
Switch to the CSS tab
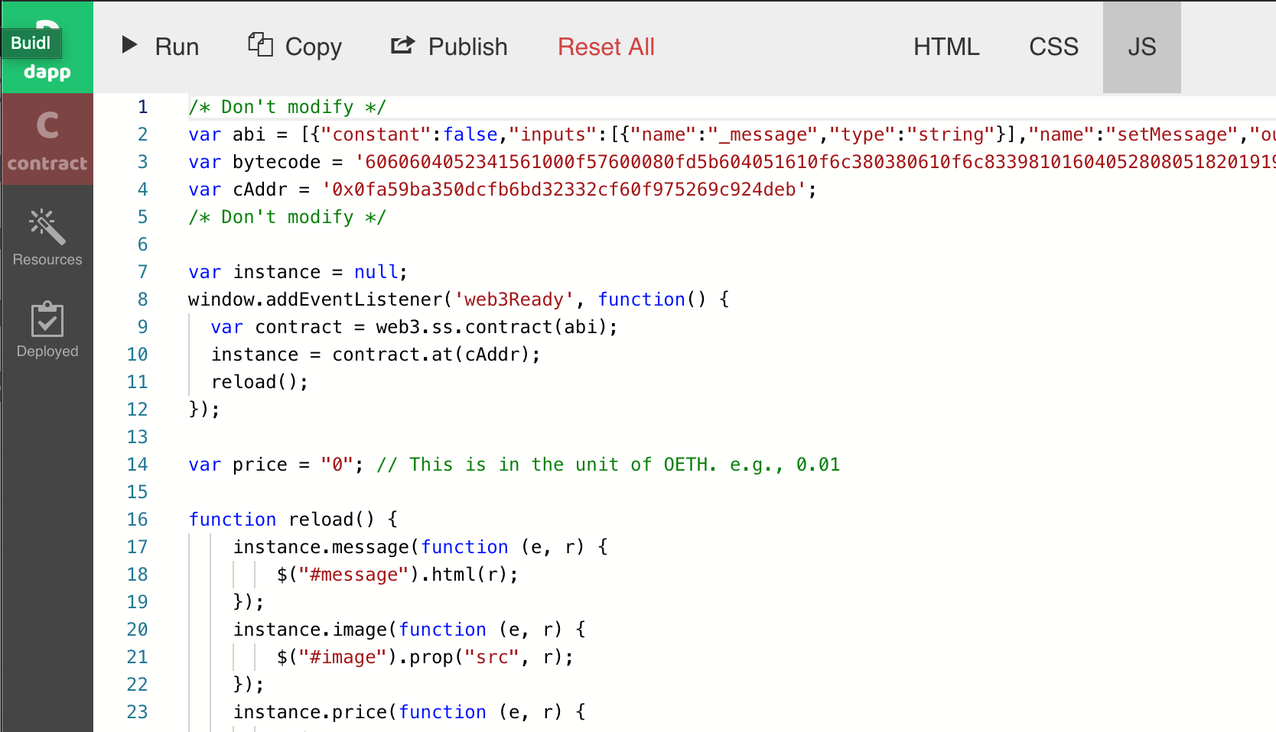click(1054, 47)
